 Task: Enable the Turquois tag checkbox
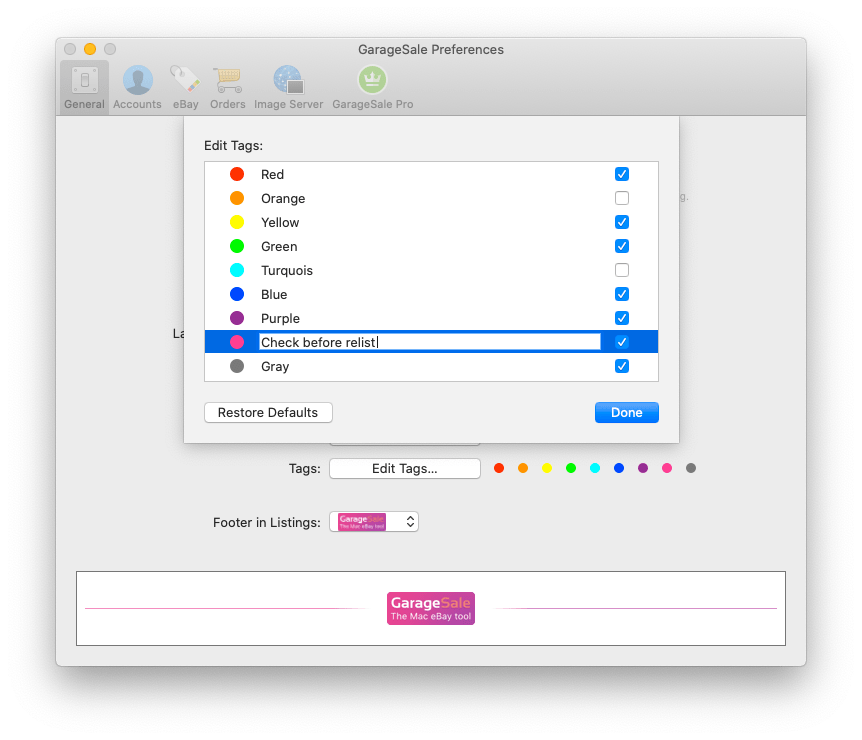click(622, 270)
